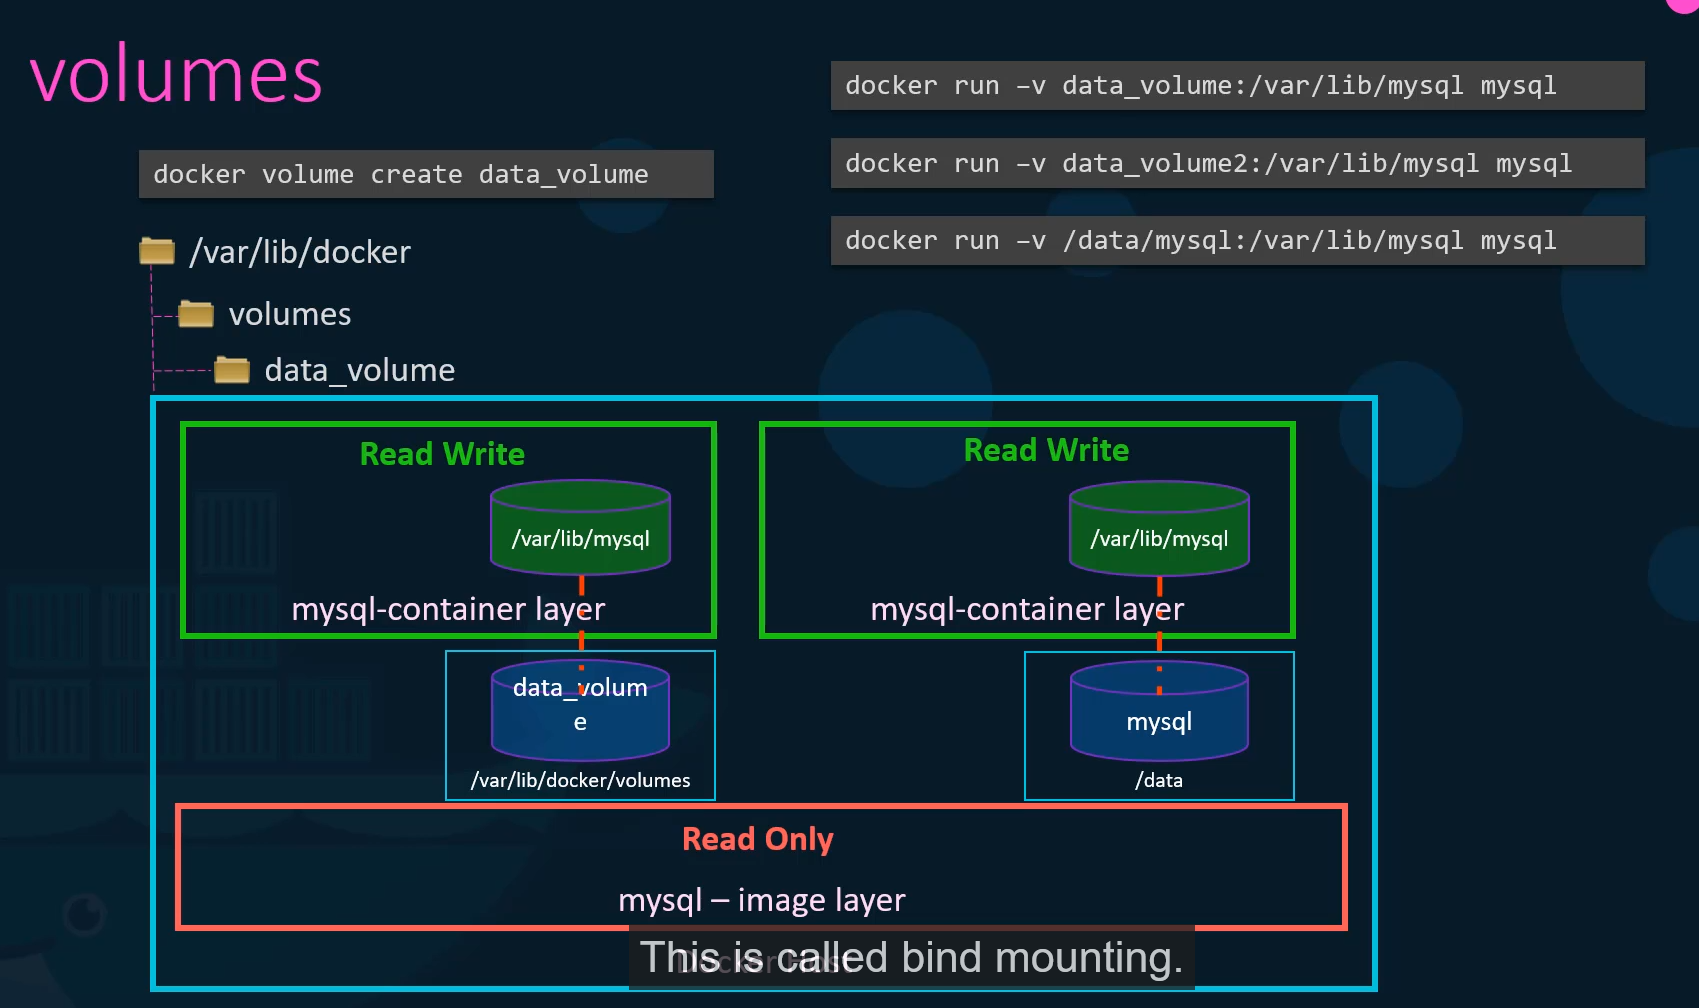1699x1008 pixels.
Task: Click the blue mysql cylinder above /data
Action: 1159,709
